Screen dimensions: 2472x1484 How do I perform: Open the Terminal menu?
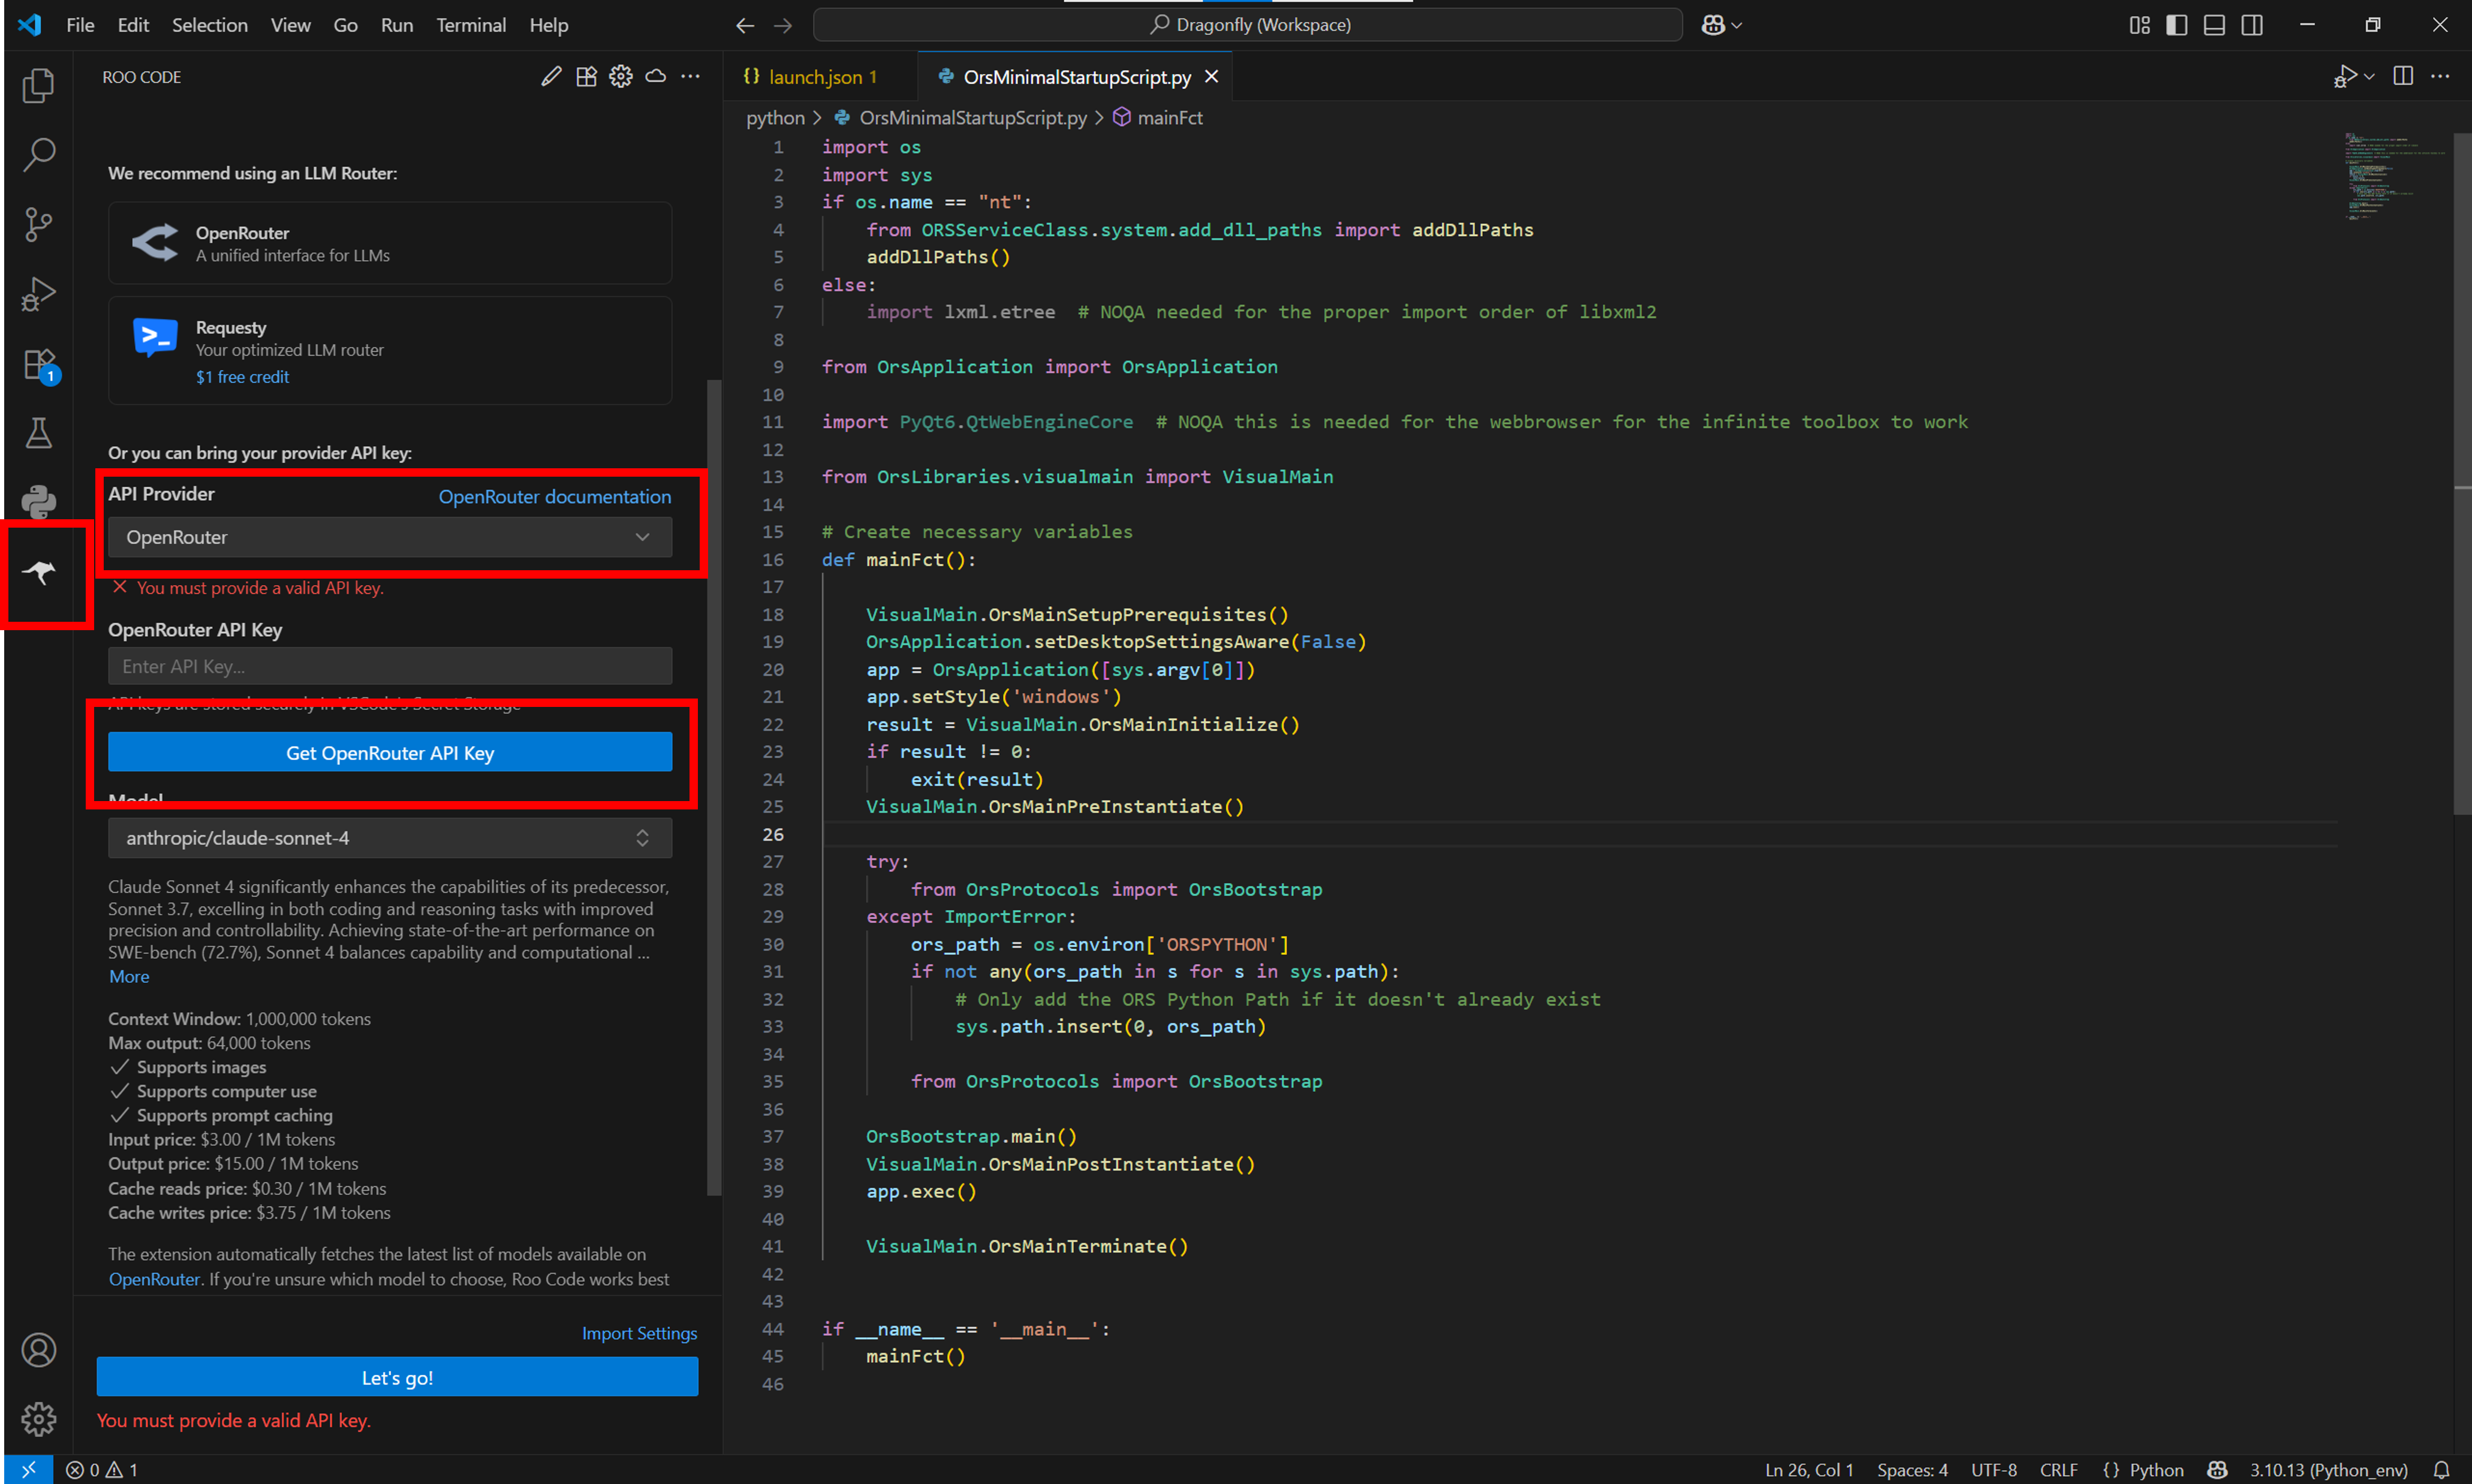click(x=470, y=25)
